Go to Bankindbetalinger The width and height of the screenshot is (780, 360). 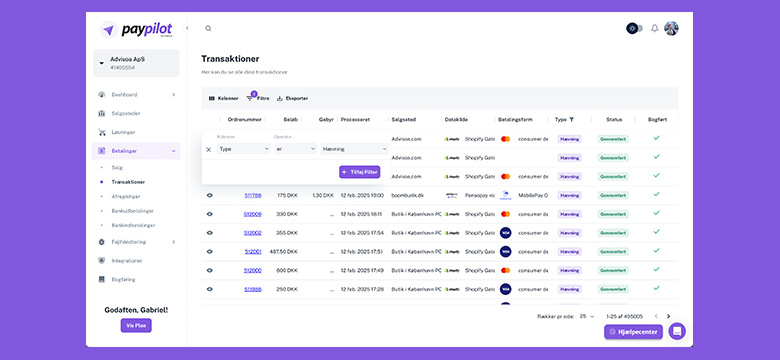(x=133, y=225)
